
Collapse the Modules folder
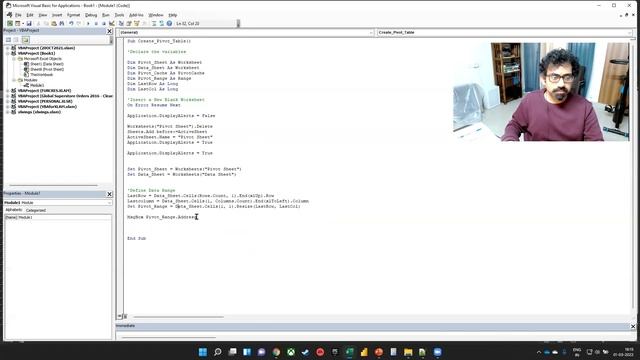[14, 80]
